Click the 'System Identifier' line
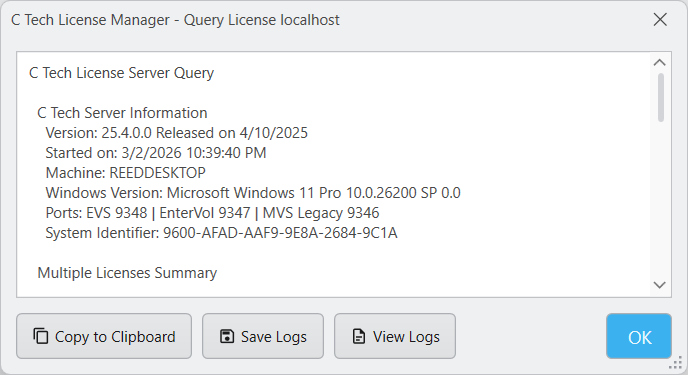Screen dimensions: 688x375 (x=222, y=233)
